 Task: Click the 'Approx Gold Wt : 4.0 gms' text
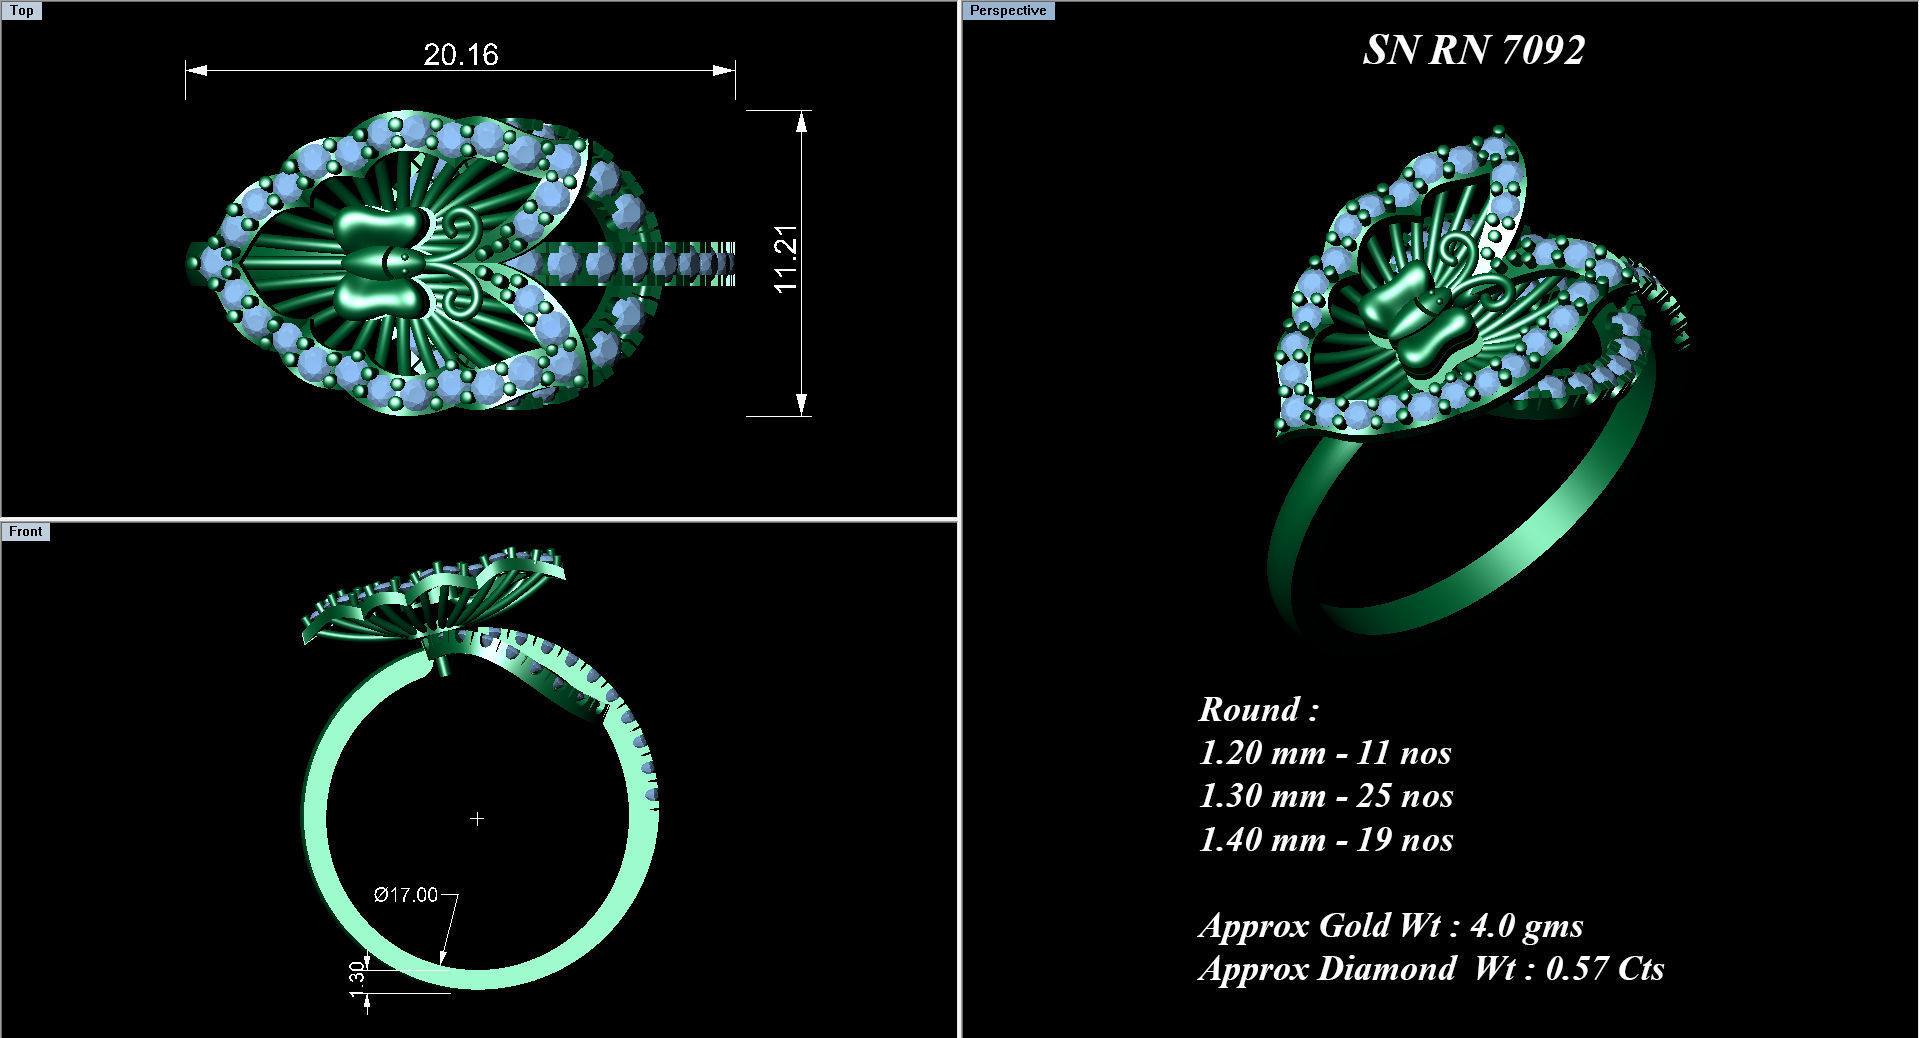click(x=1391, y=926)
